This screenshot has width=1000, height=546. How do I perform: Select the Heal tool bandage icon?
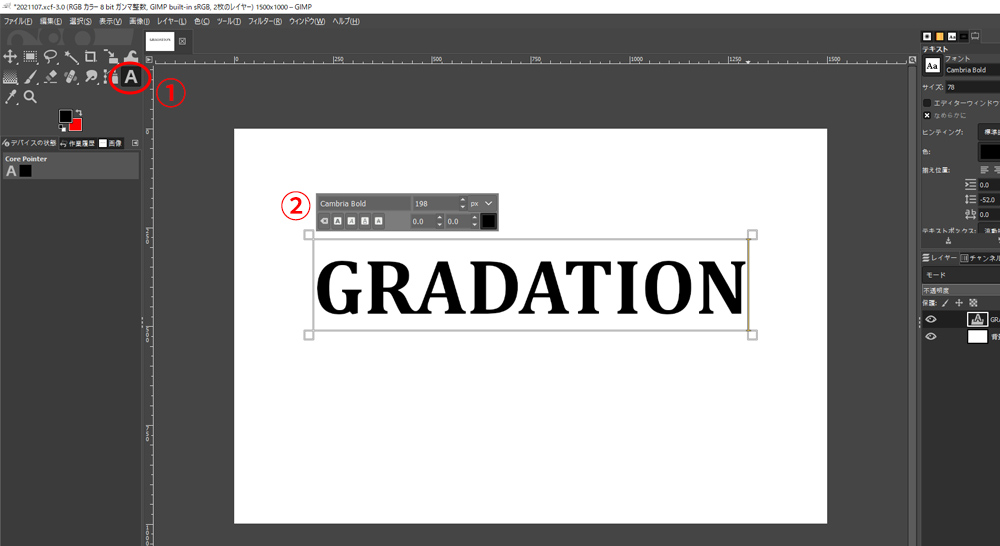pyautogui.click(x=71, y=77)
